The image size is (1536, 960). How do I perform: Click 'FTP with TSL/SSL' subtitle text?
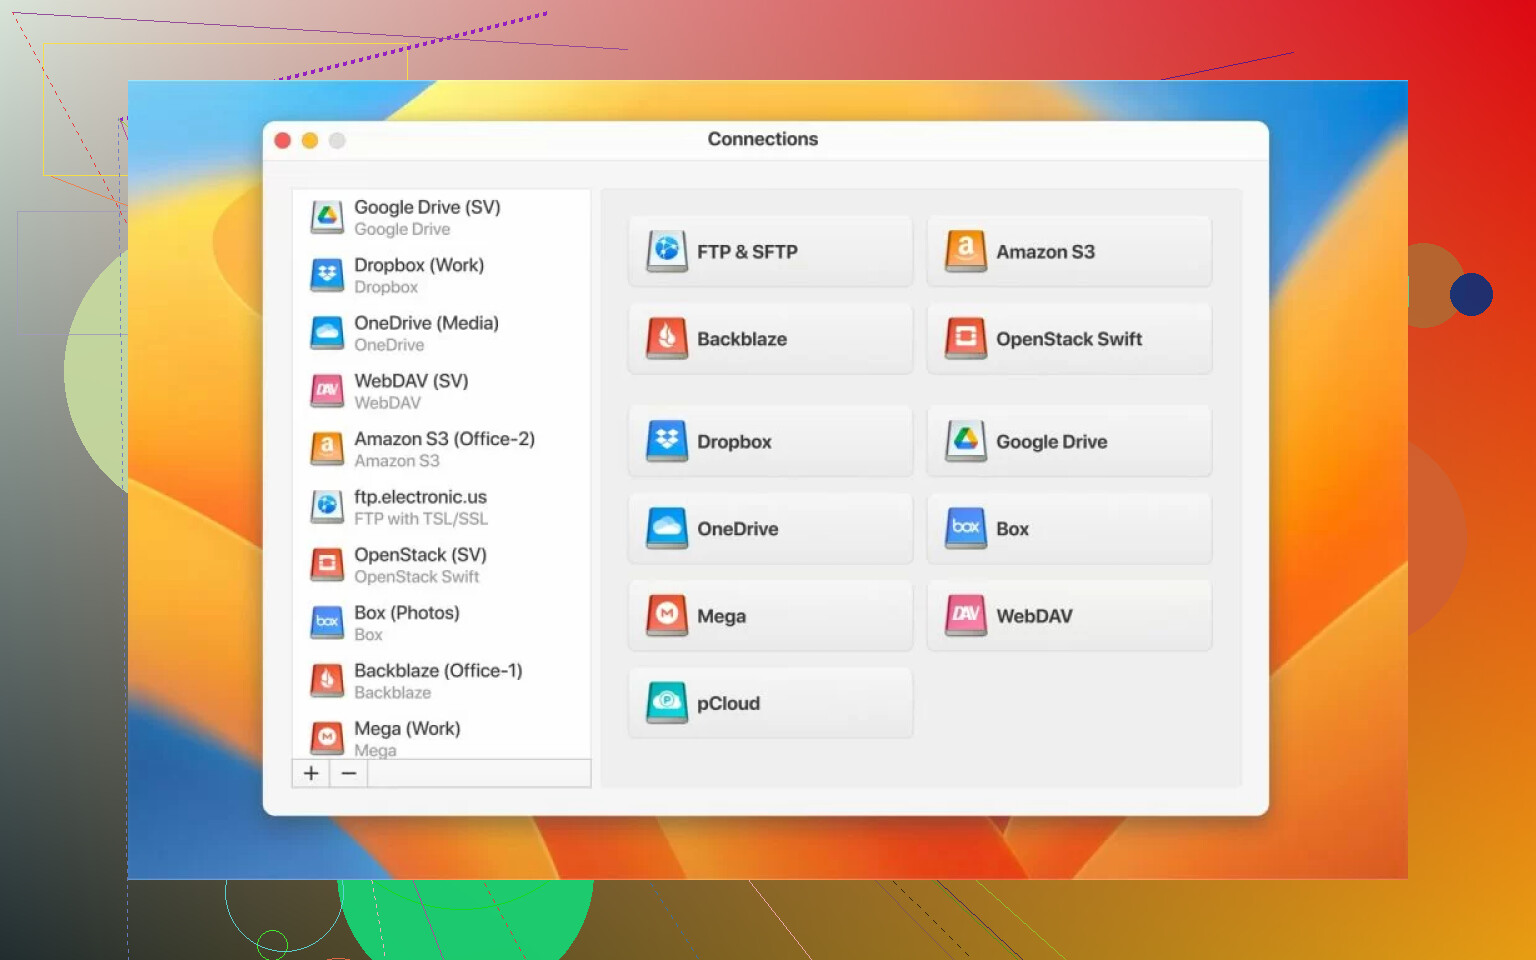421,519
